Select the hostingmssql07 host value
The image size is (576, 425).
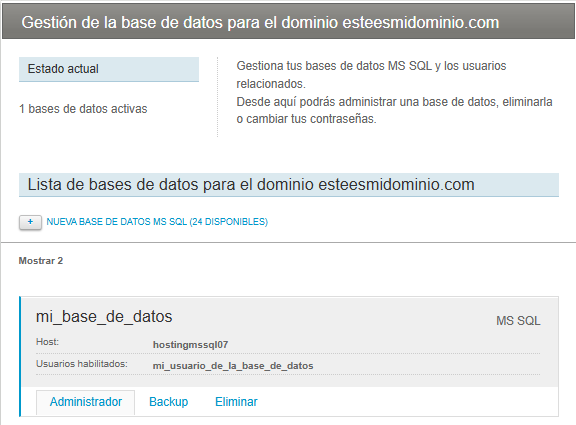point(190,345)
